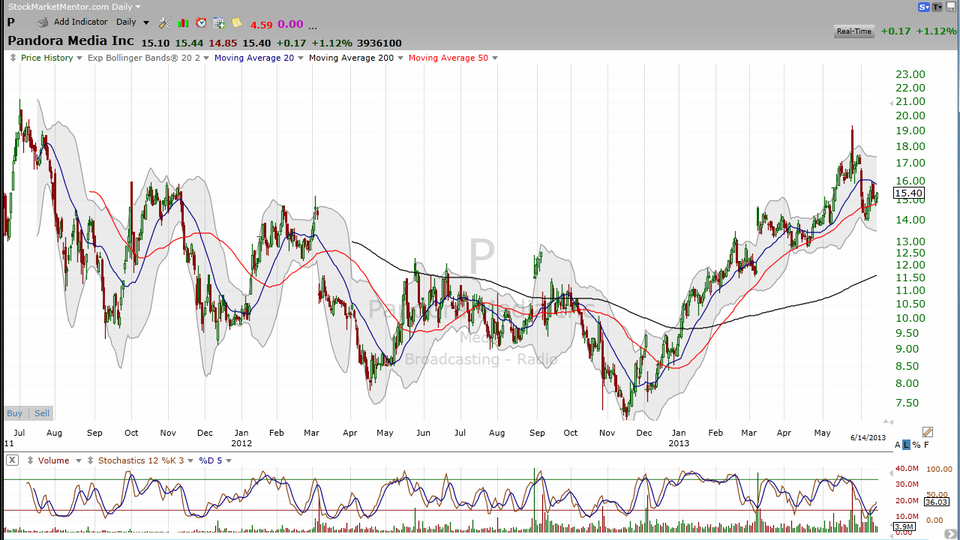
Task: Open the Moving Average 20 dropdown
Action: click(300, 58)
